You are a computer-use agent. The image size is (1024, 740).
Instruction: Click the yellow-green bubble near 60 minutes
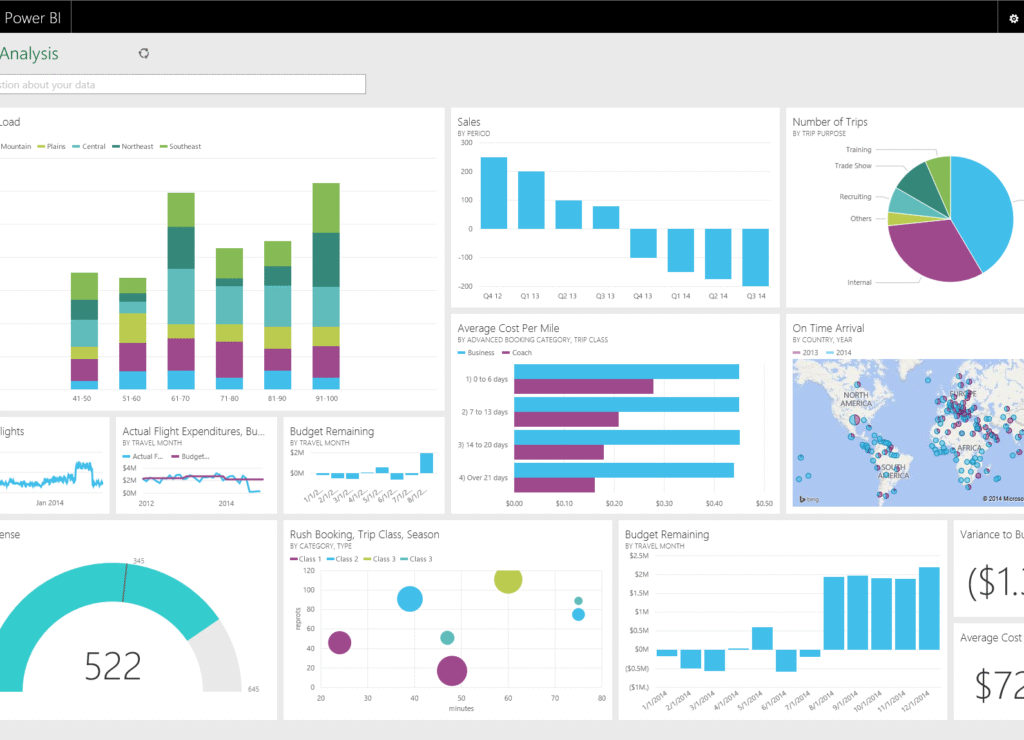508,581
